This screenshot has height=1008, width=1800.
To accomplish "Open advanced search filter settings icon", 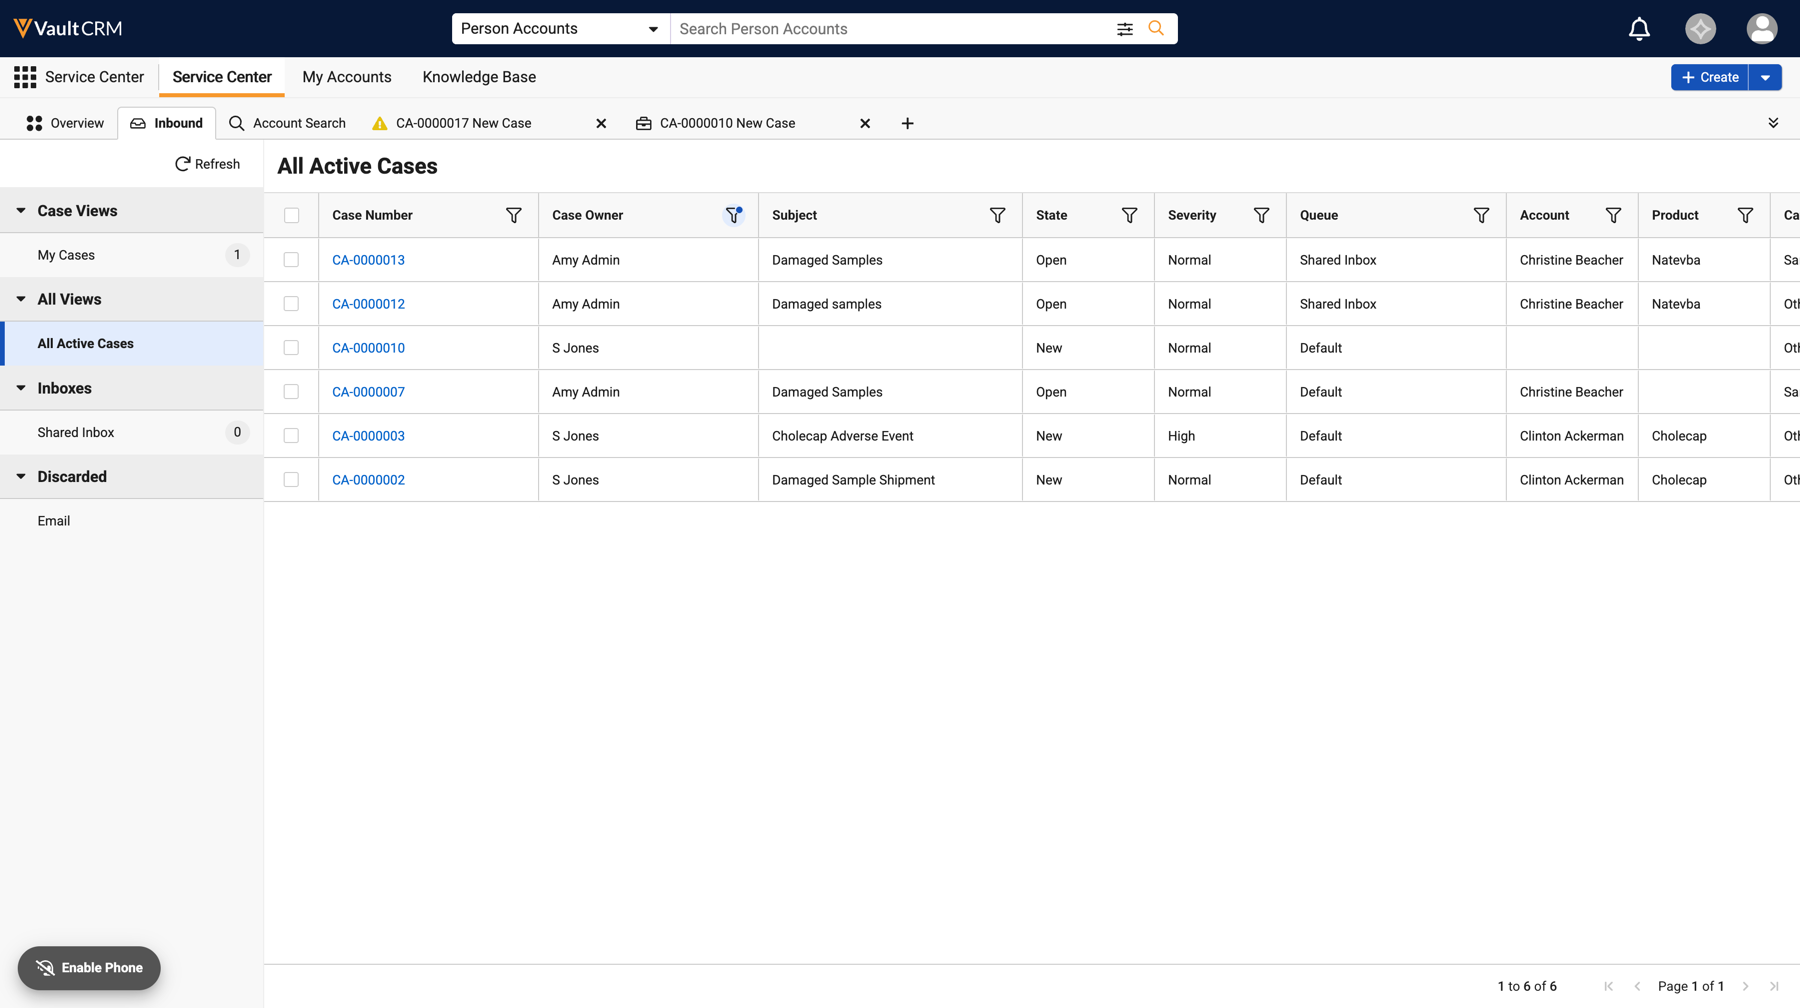I will [1125, 29].
